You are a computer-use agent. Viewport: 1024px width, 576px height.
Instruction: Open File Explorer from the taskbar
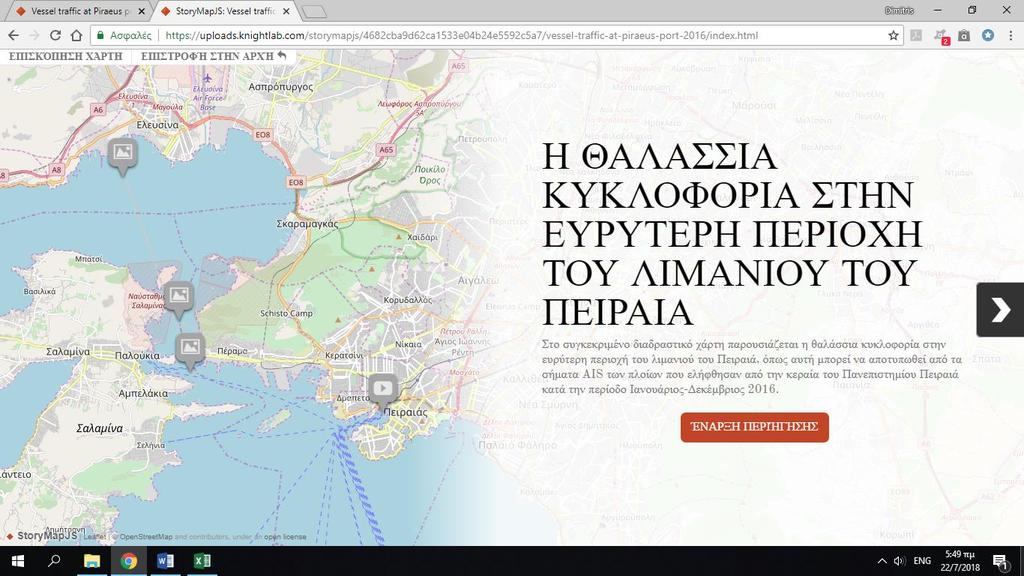pos(91,561)
